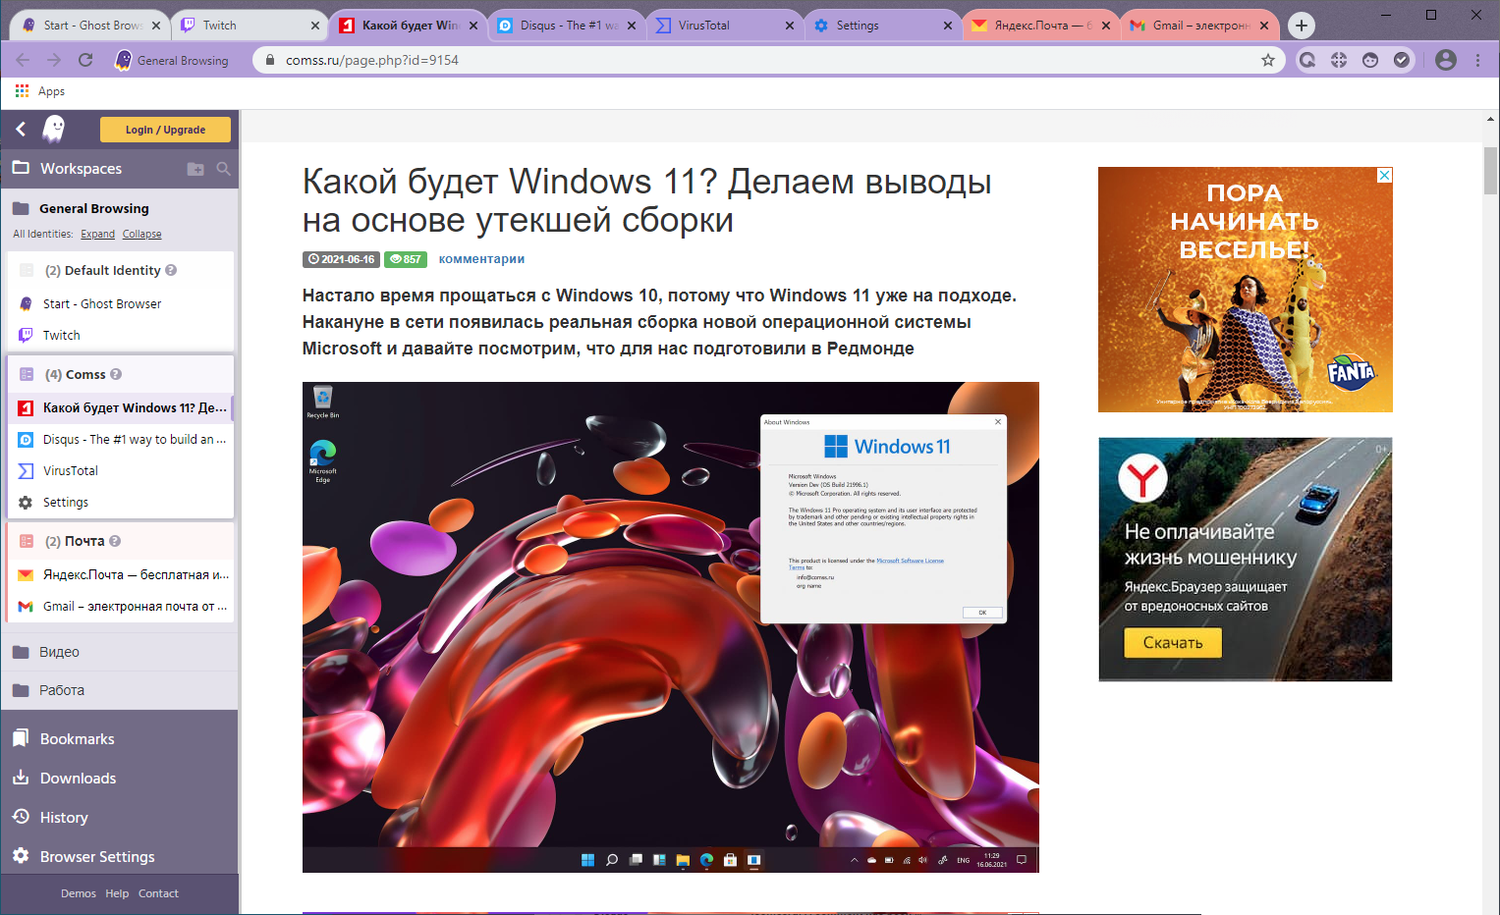The width and height of the screenshot is (1500, 915).
Task: Click the Скачать button in Yandex ad
Action: point(1173,643)
